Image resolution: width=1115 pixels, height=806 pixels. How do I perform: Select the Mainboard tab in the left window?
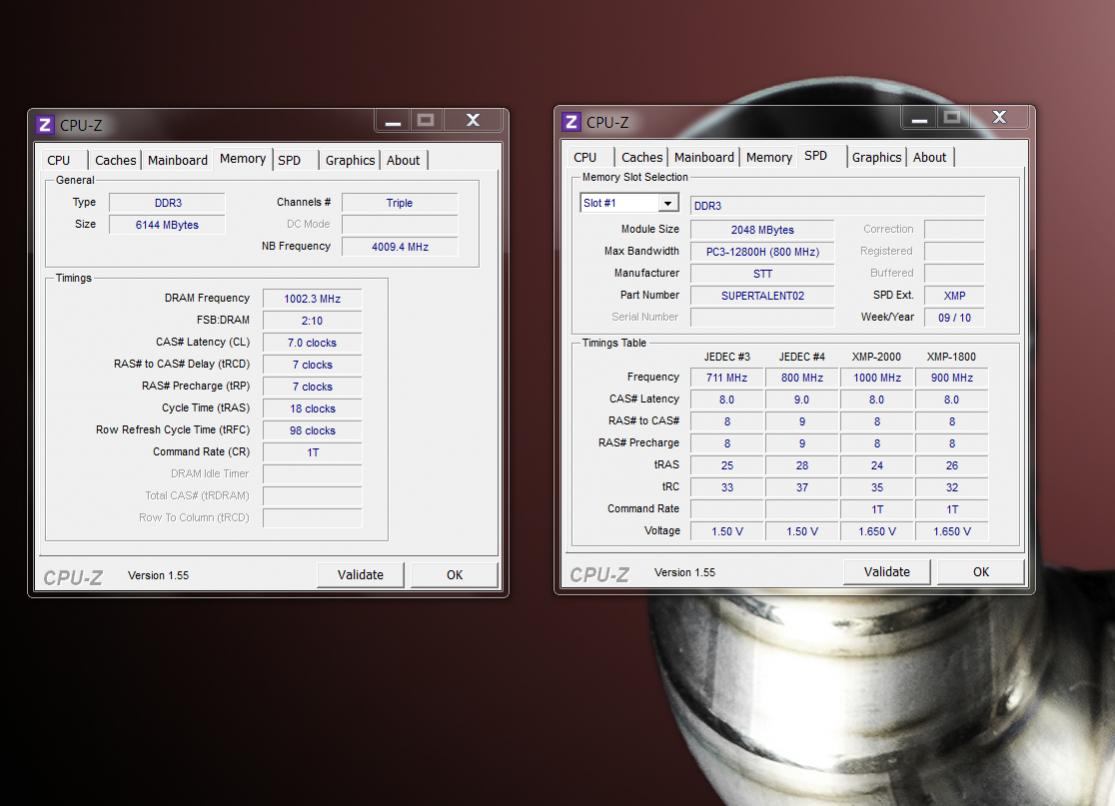[178, 160]
